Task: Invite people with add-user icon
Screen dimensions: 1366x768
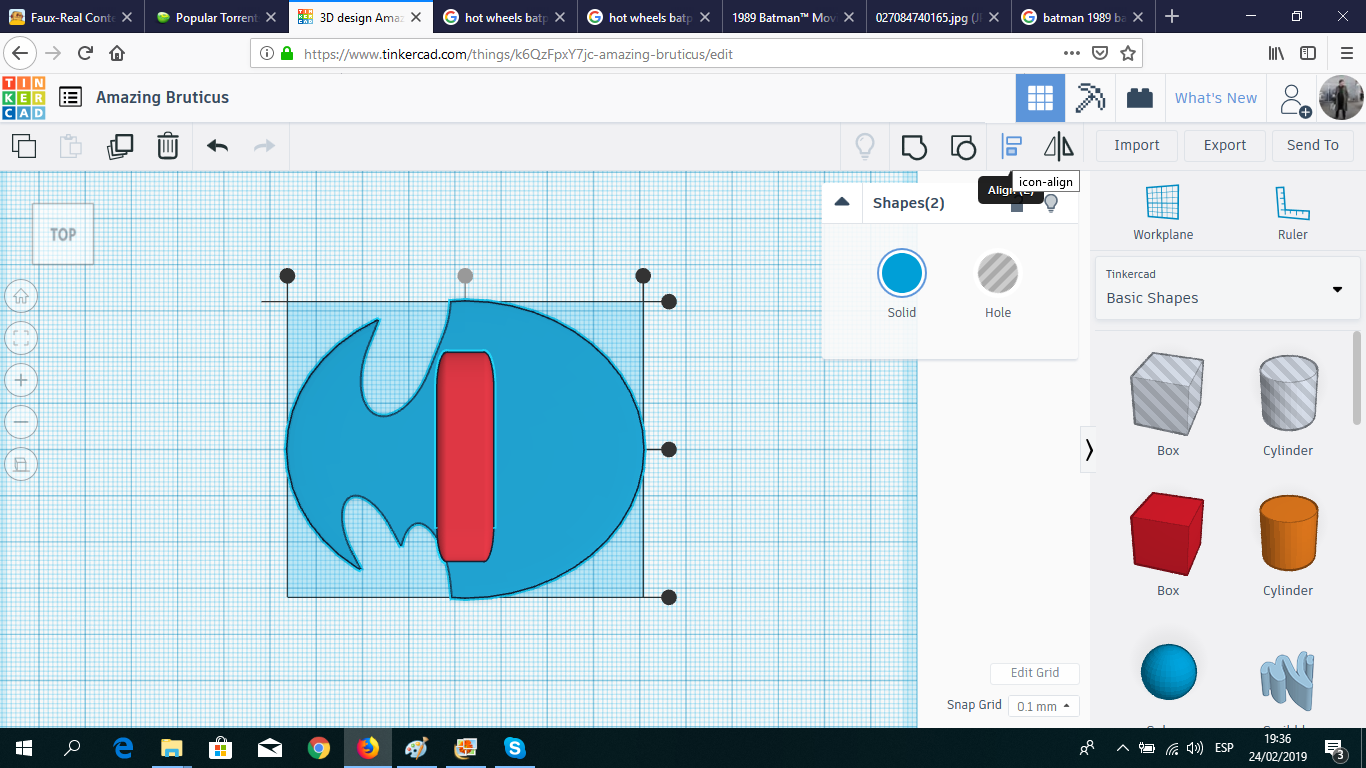Action: (x=1295, y=99)
